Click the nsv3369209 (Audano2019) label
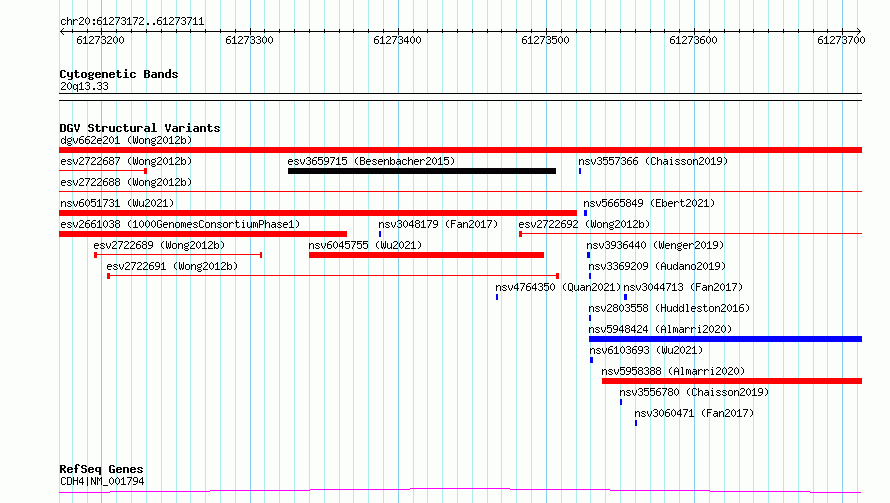The height and width of the screenshot is (503, 890). pyautogui.click(x=657, y=266)
